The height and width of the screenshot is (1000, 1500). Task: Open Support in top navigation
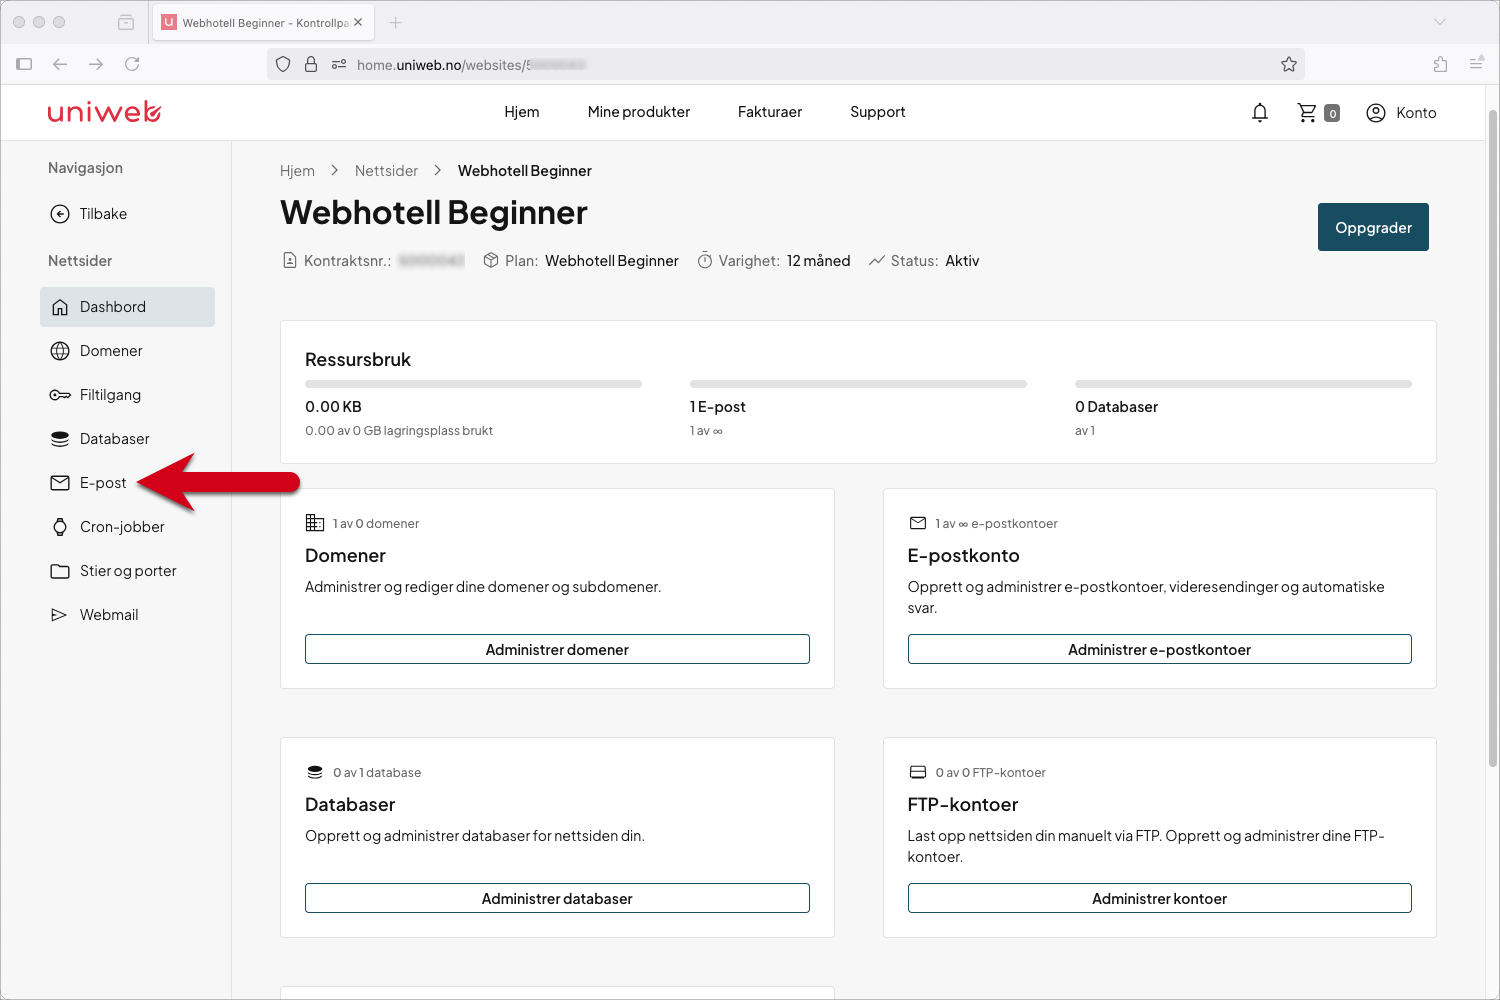(x=878, y=112)
